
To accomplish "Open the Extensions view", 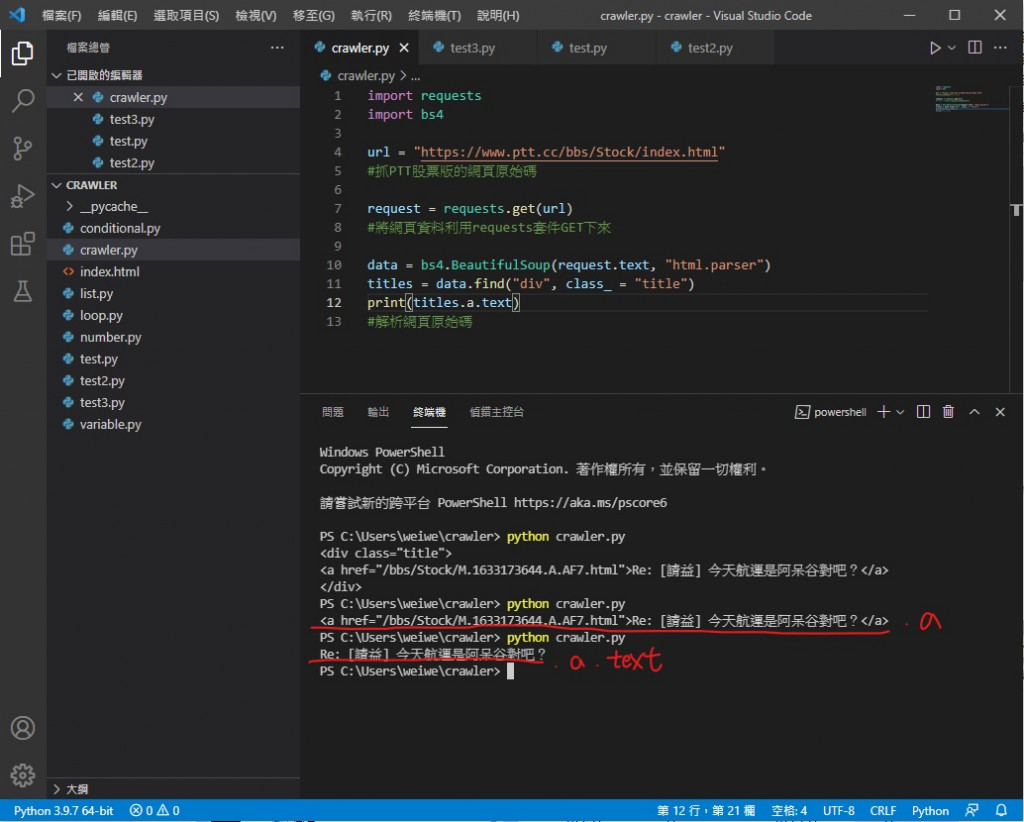I will point(22,244).
